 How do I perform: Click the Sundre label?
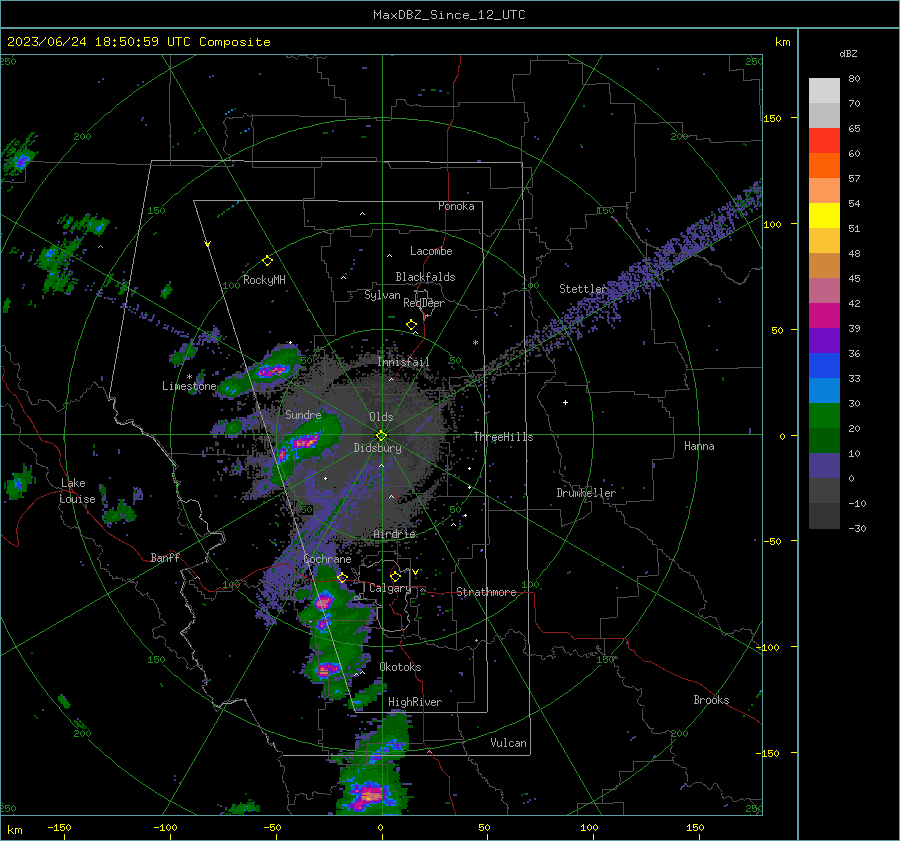click(x=303, y=414)
